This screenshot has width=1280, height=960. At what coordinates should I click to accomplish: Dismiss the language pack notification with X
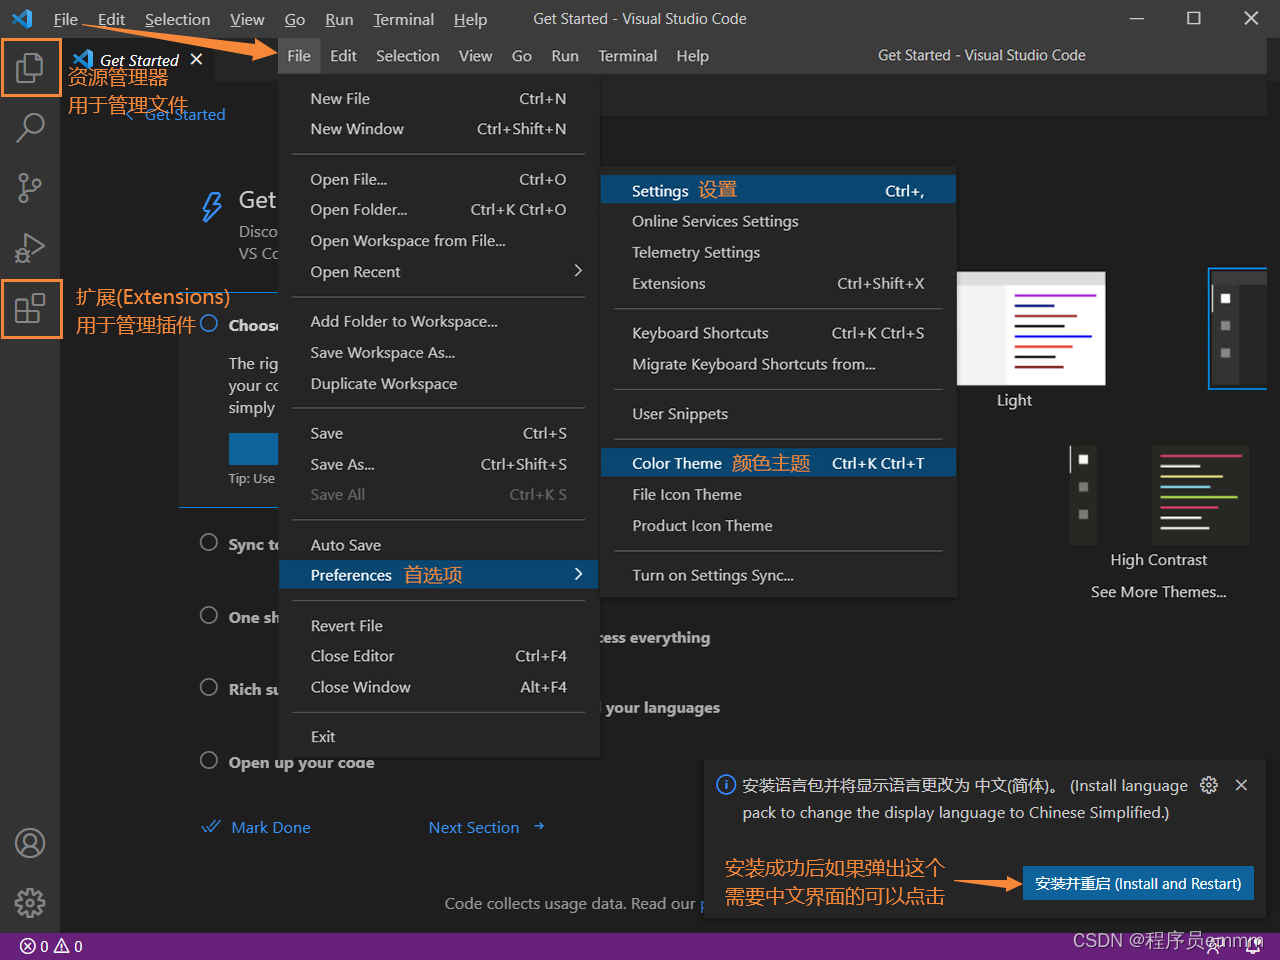click(x=1241, y=785)
